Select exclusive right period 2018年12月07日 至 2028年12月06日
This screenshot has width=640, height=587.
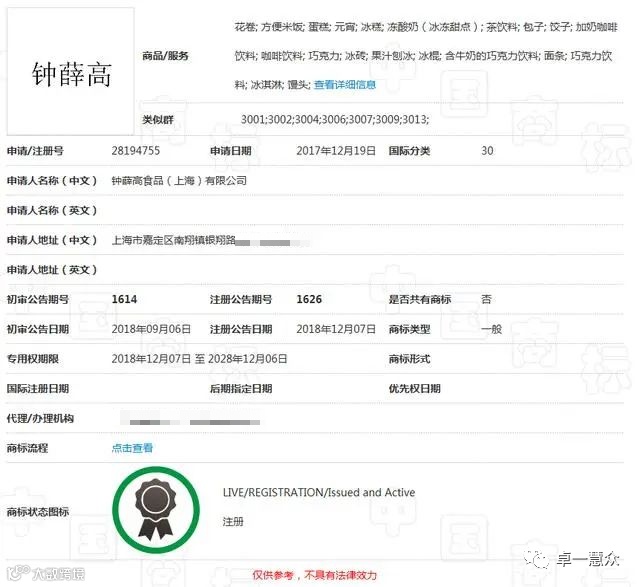pyautogui.click(x=199, y=359)
